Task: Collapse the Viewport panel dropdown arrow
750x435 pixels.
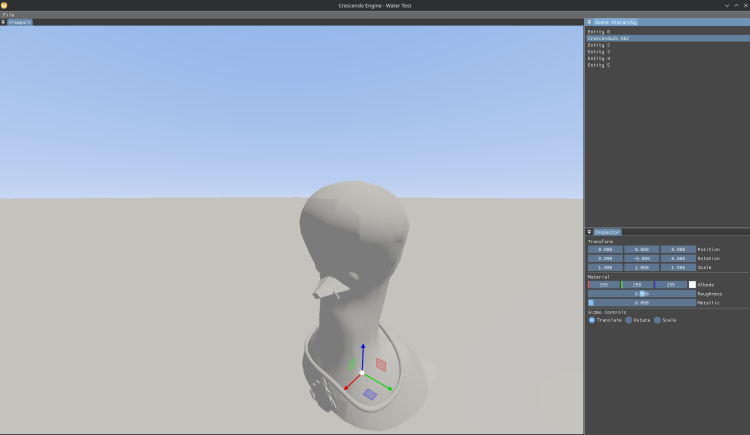Action: pyautogui.click(x=3, y=22)
